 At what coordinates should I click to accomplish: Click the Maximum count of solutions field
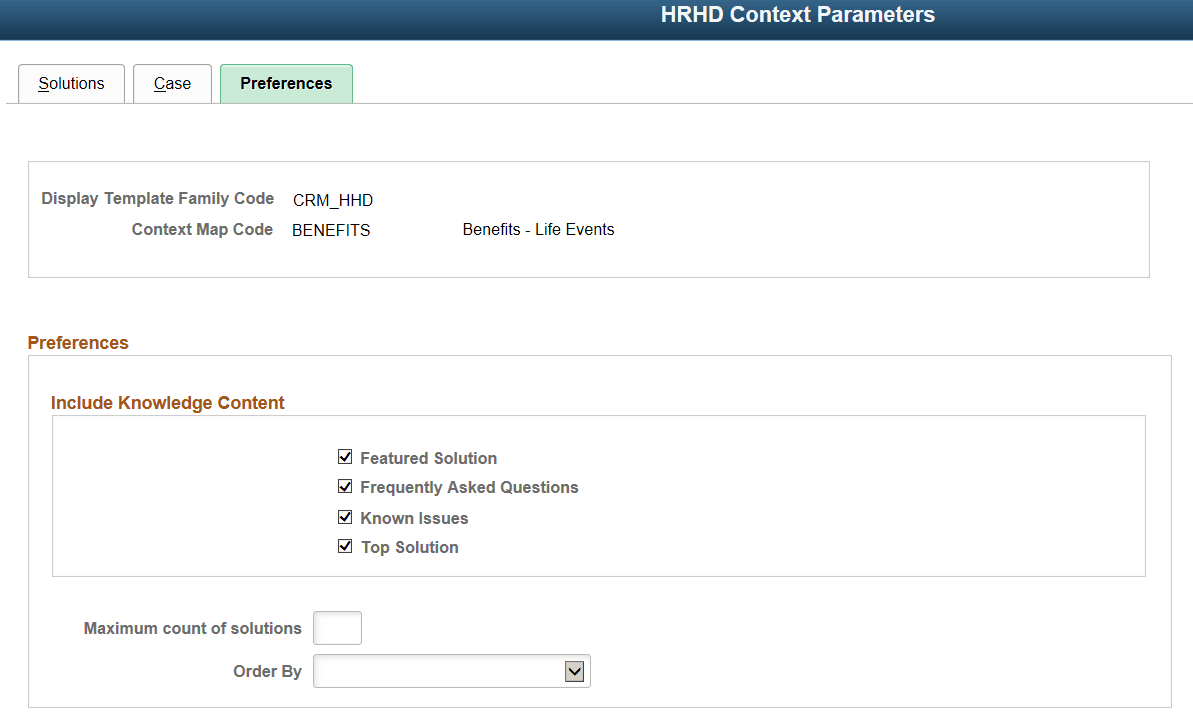(337, 628)
